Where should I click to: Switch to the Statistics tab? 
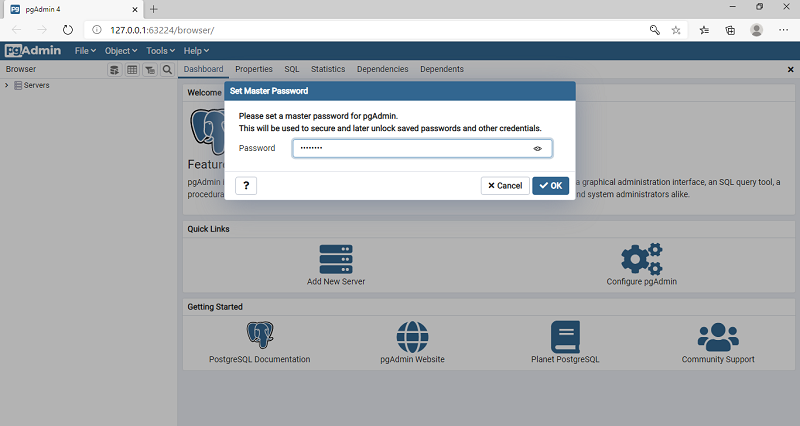[328, 69]
